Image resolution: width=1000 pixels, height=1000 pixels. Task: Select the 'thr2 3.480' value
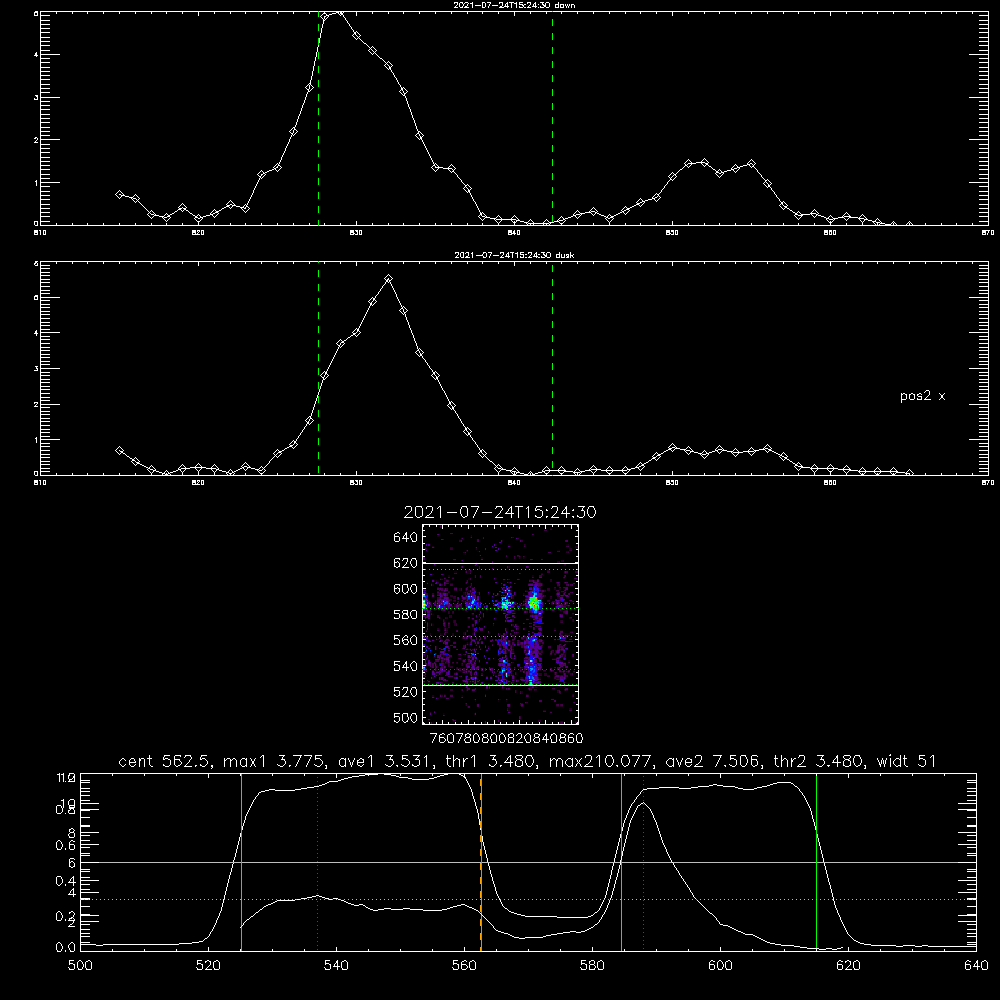(x=818, y=761)
